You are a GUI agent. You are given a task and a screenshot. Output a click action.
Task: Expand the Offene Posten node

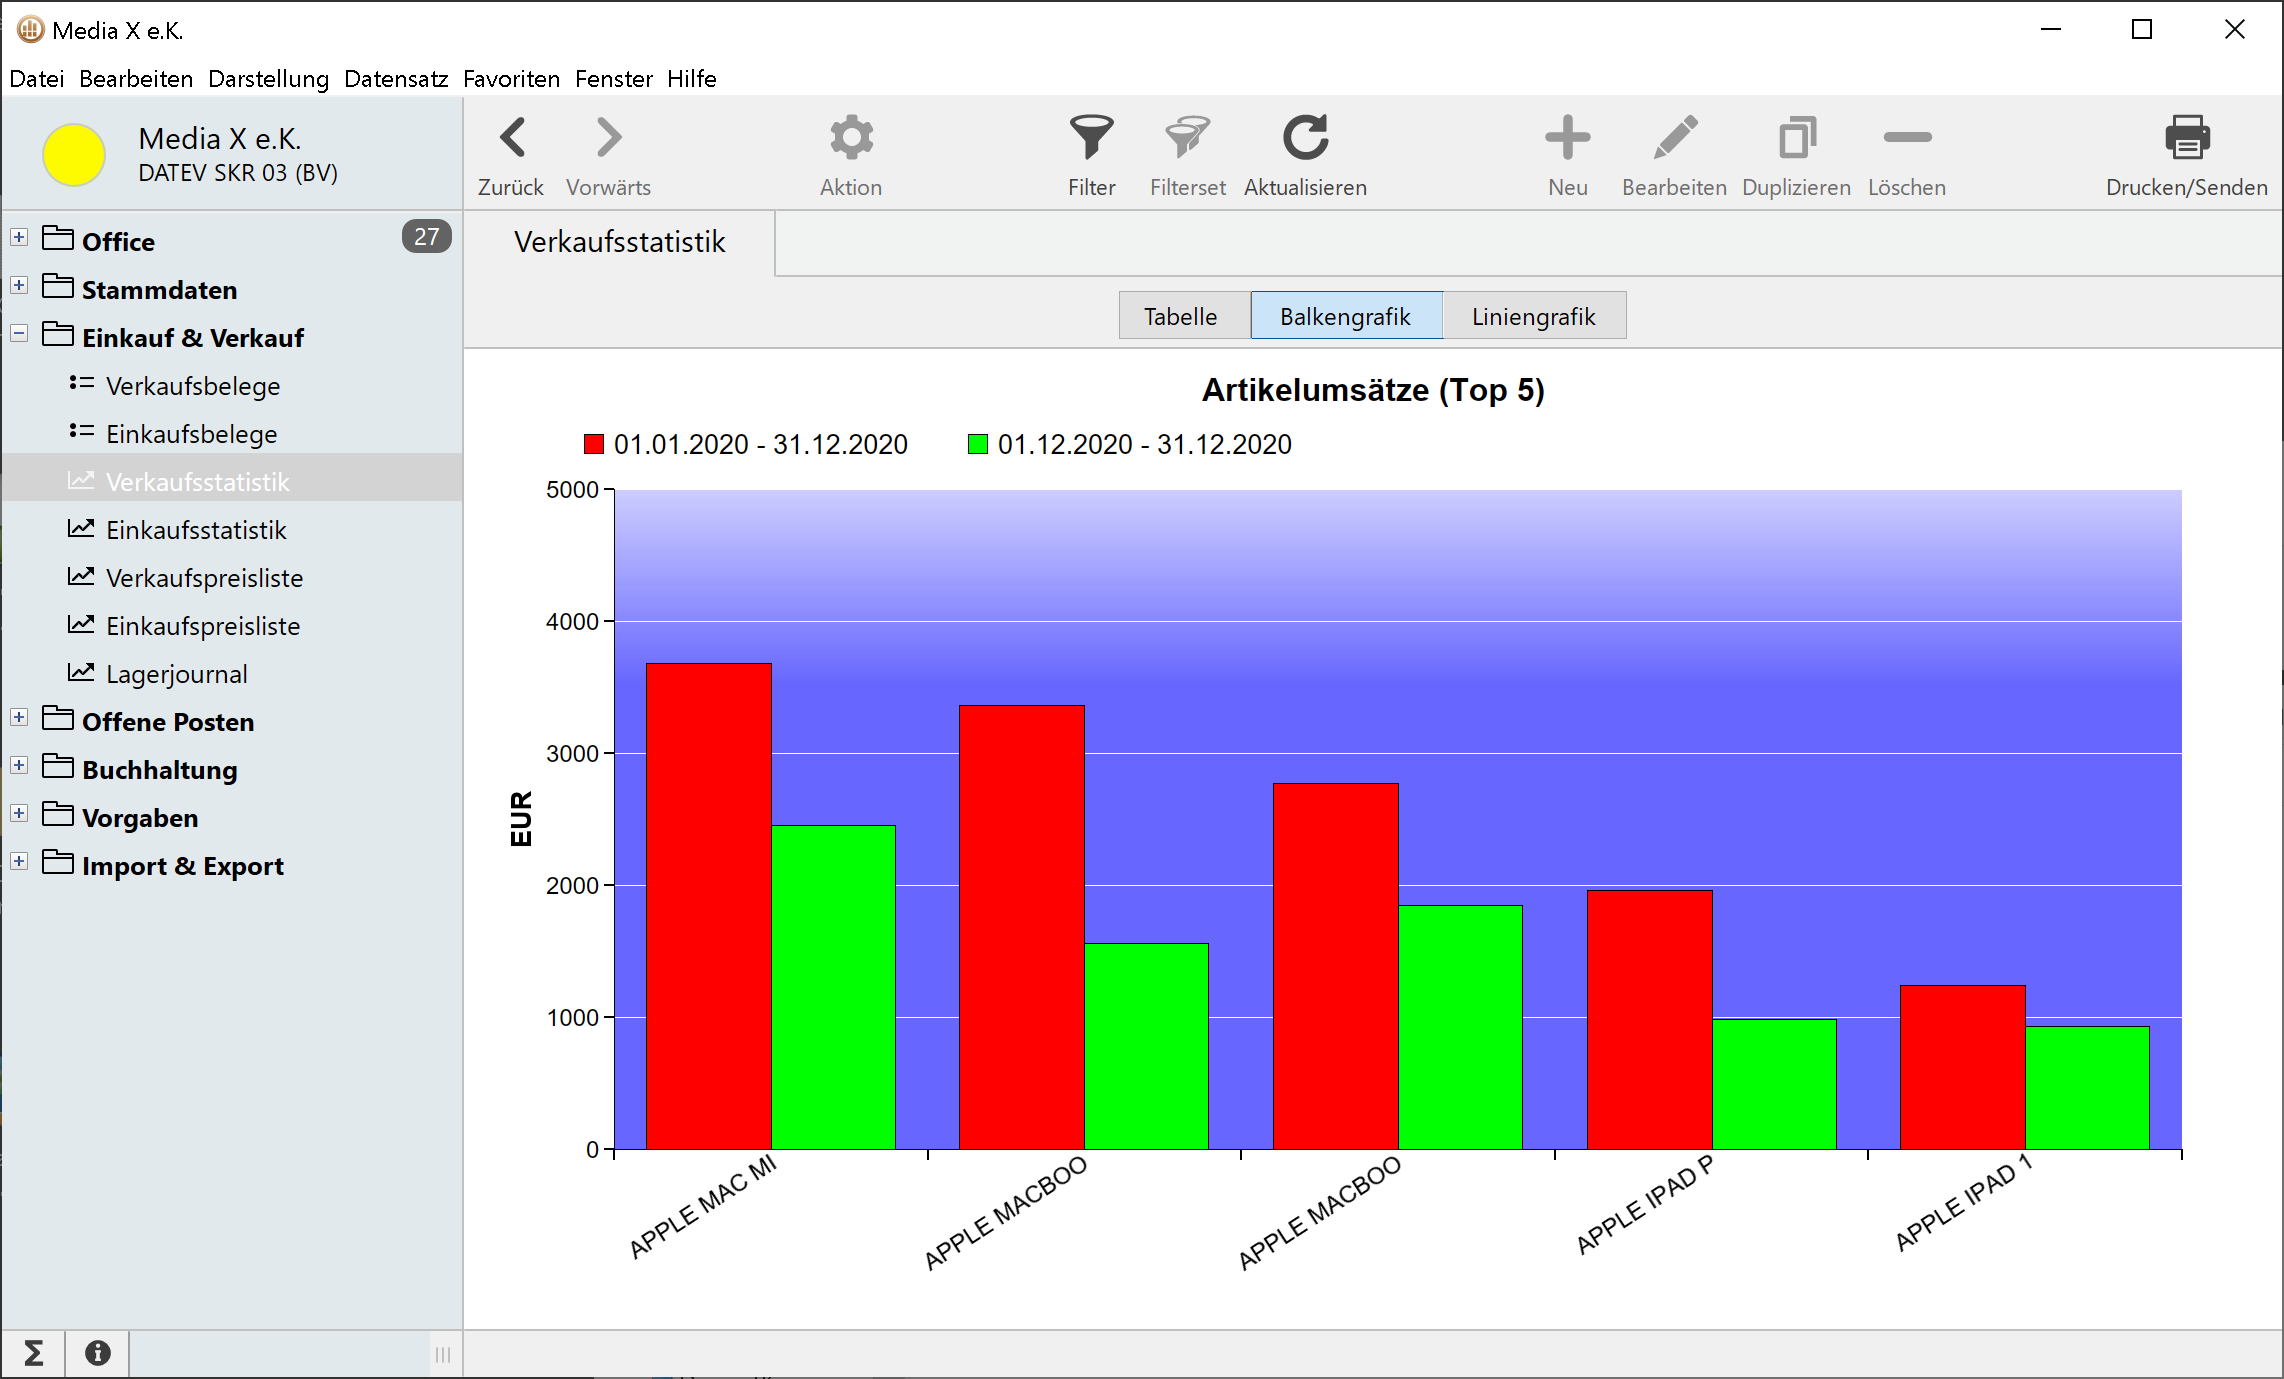19,718
